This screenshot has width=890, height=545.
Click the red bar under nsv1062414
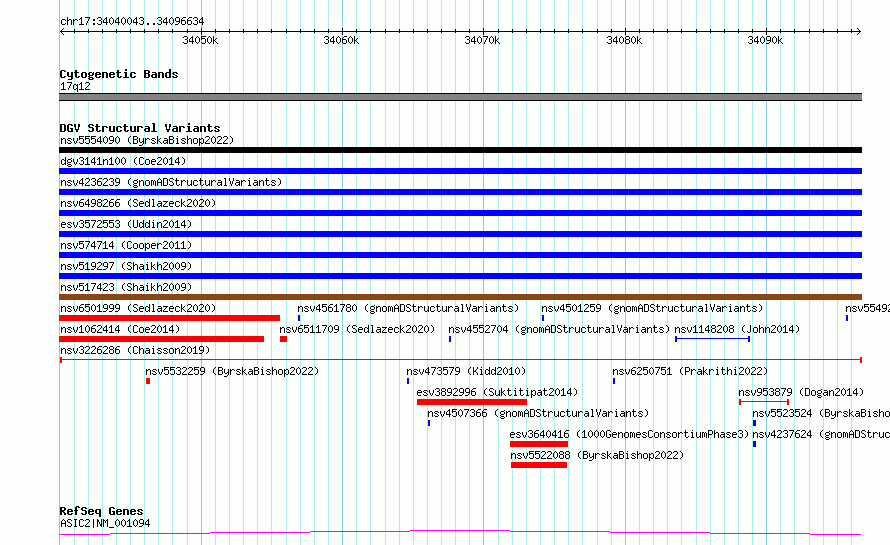click(x=162, y=339)
